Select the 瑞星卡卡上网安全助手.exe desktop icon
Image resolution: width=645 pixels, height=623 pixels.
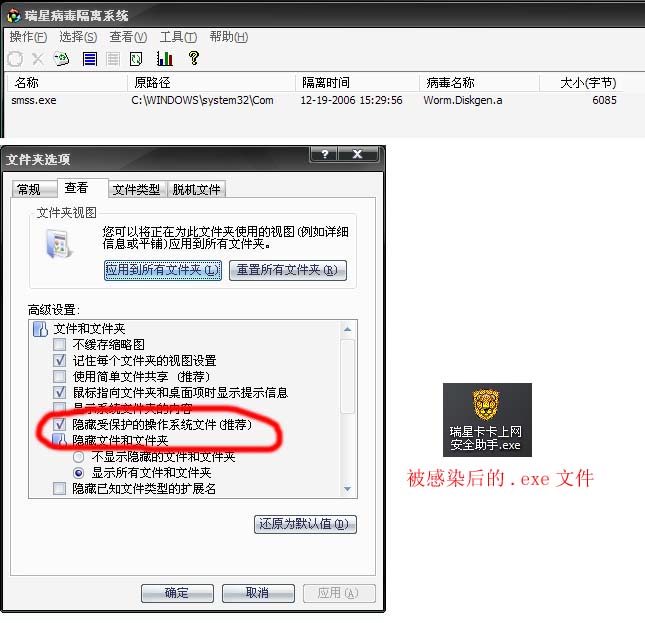pos(487,420)
